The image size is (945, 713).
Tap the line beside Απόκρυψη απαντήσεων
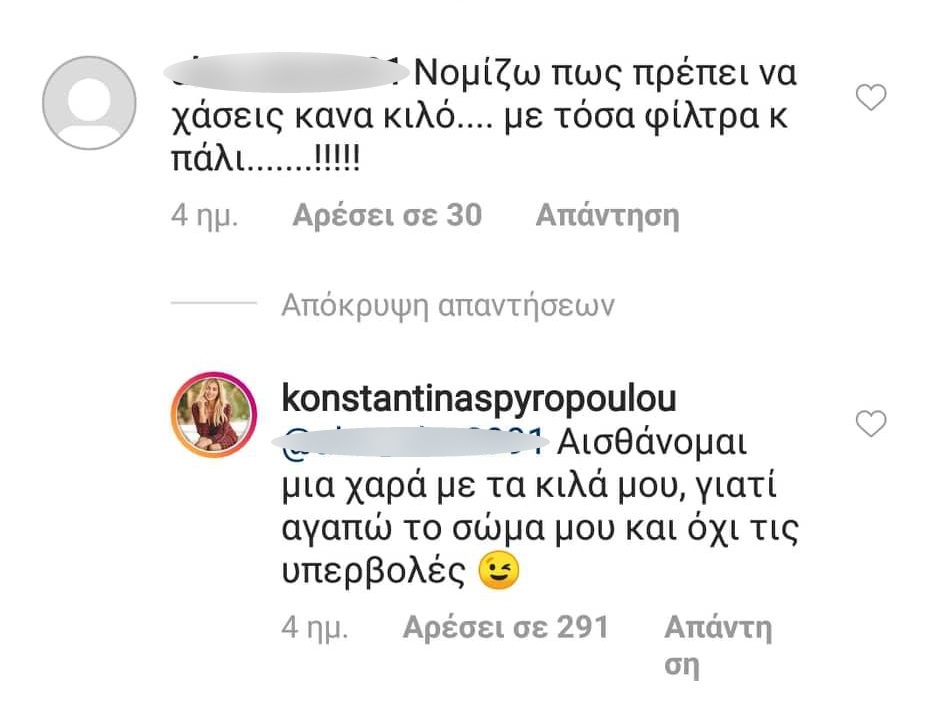tap(214, 303)
